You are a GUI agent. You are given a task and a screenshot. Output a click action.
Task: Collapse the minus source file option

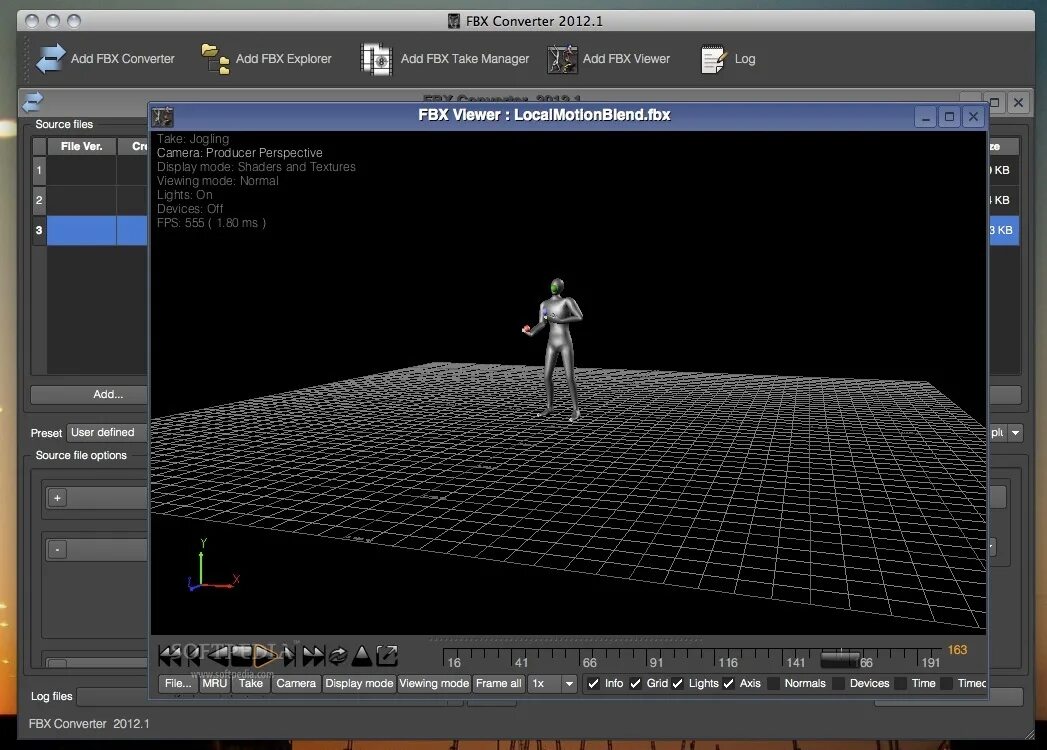[57, 550]
